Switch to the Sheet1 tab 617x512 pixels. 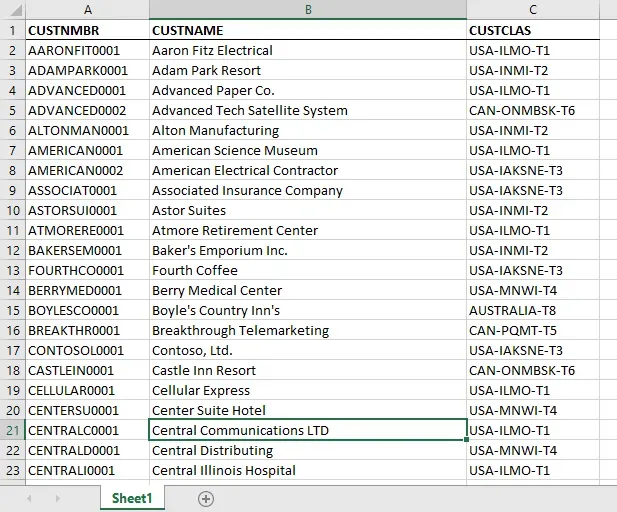131,498
